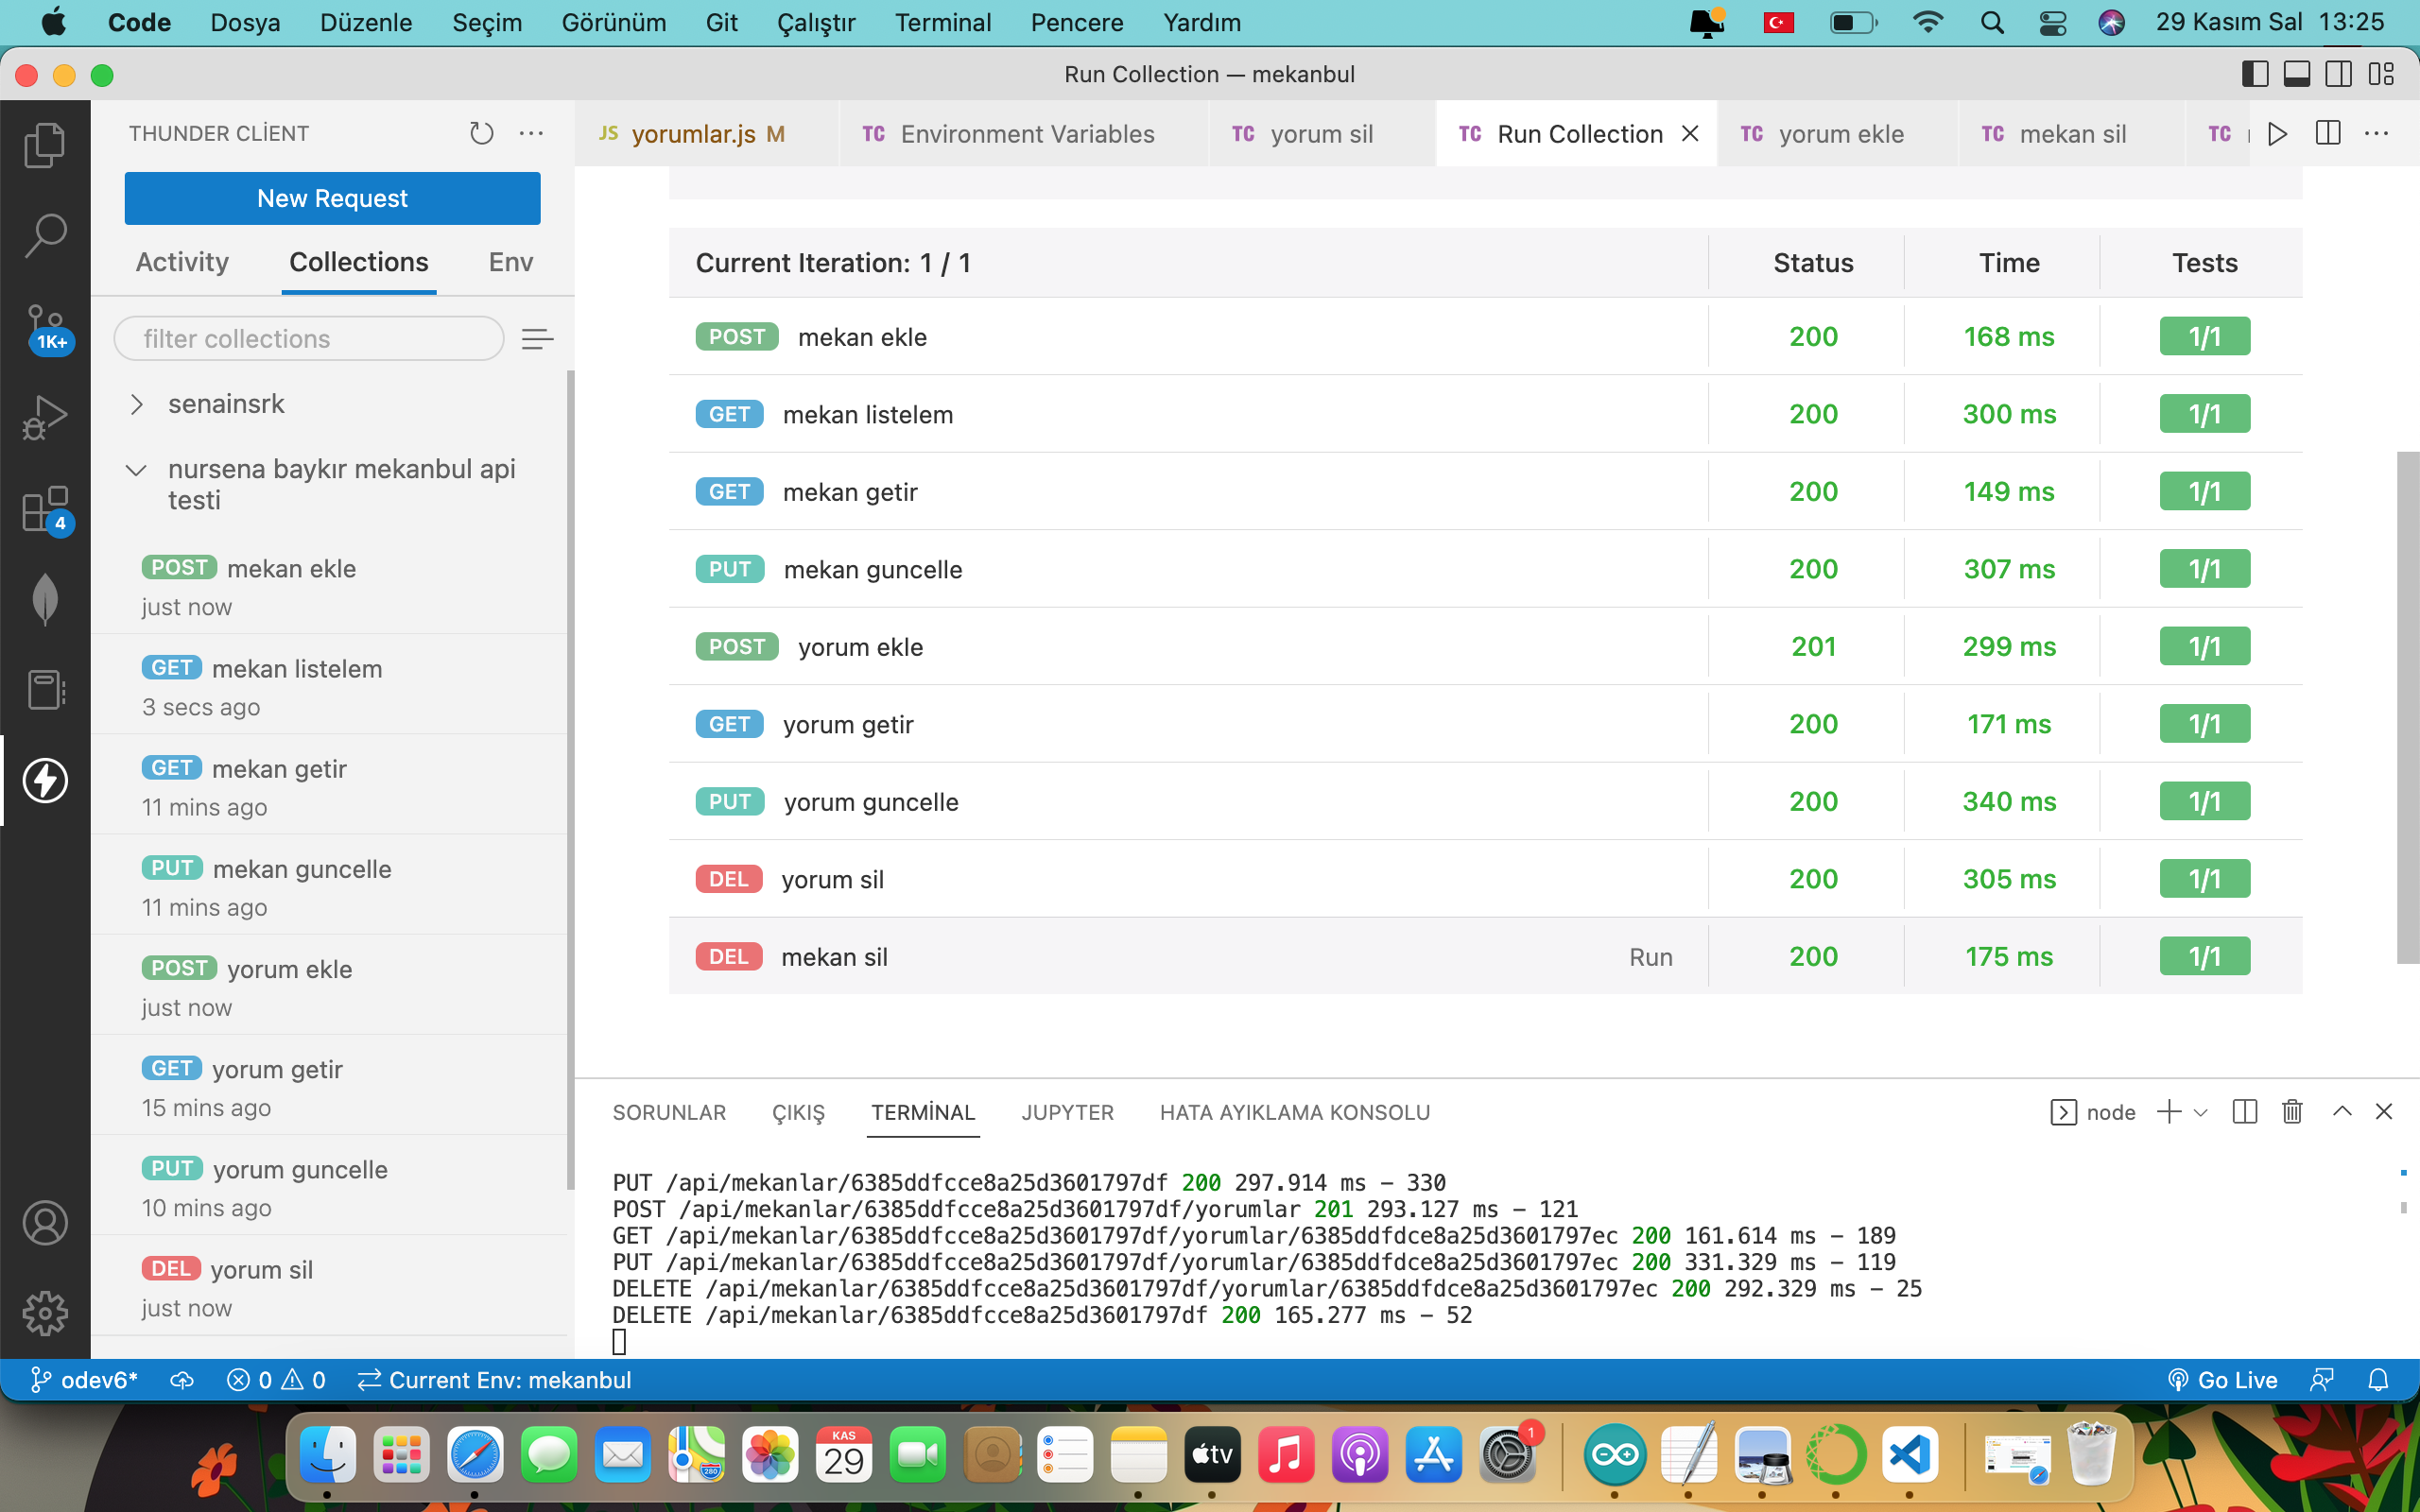
Task: Create a new terminal with plus icon
Action: click(x=2166, y=1111)
